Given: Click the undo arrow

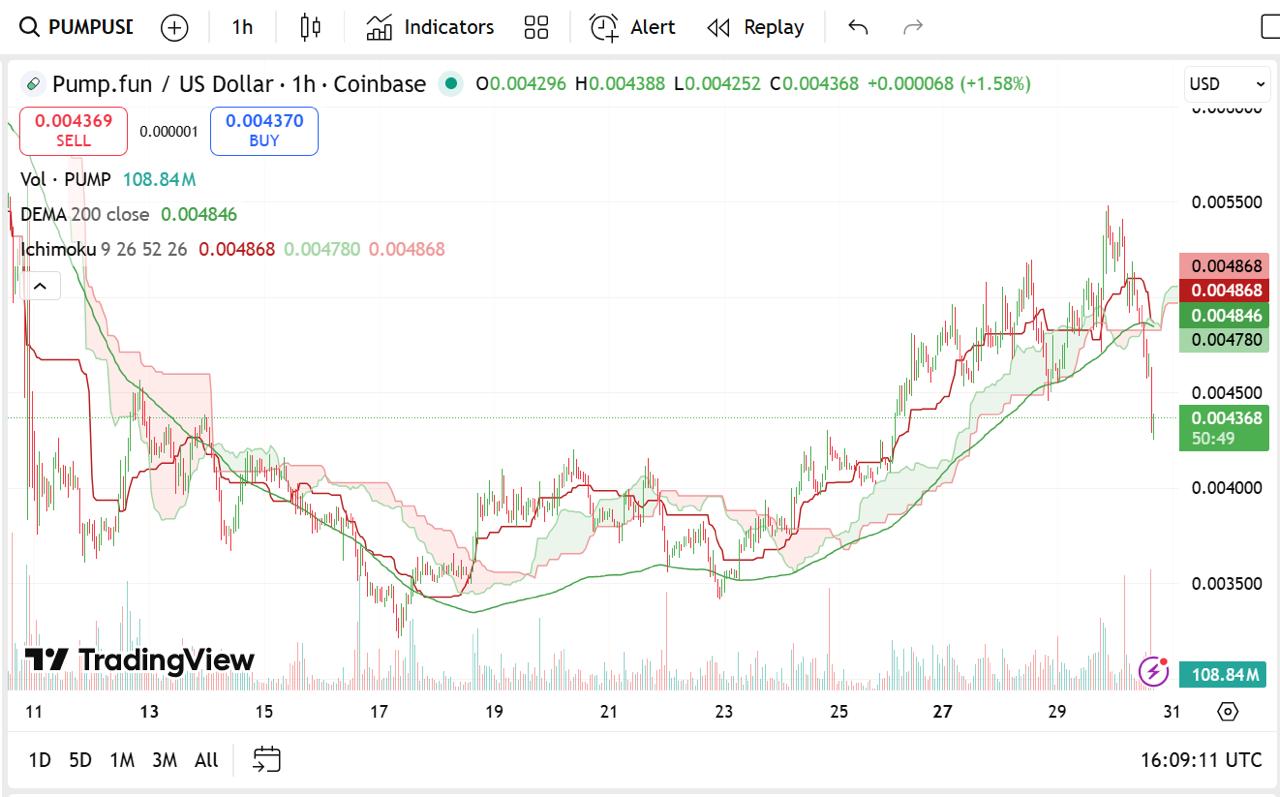Looking at the screenshot, I should point(858,27).
